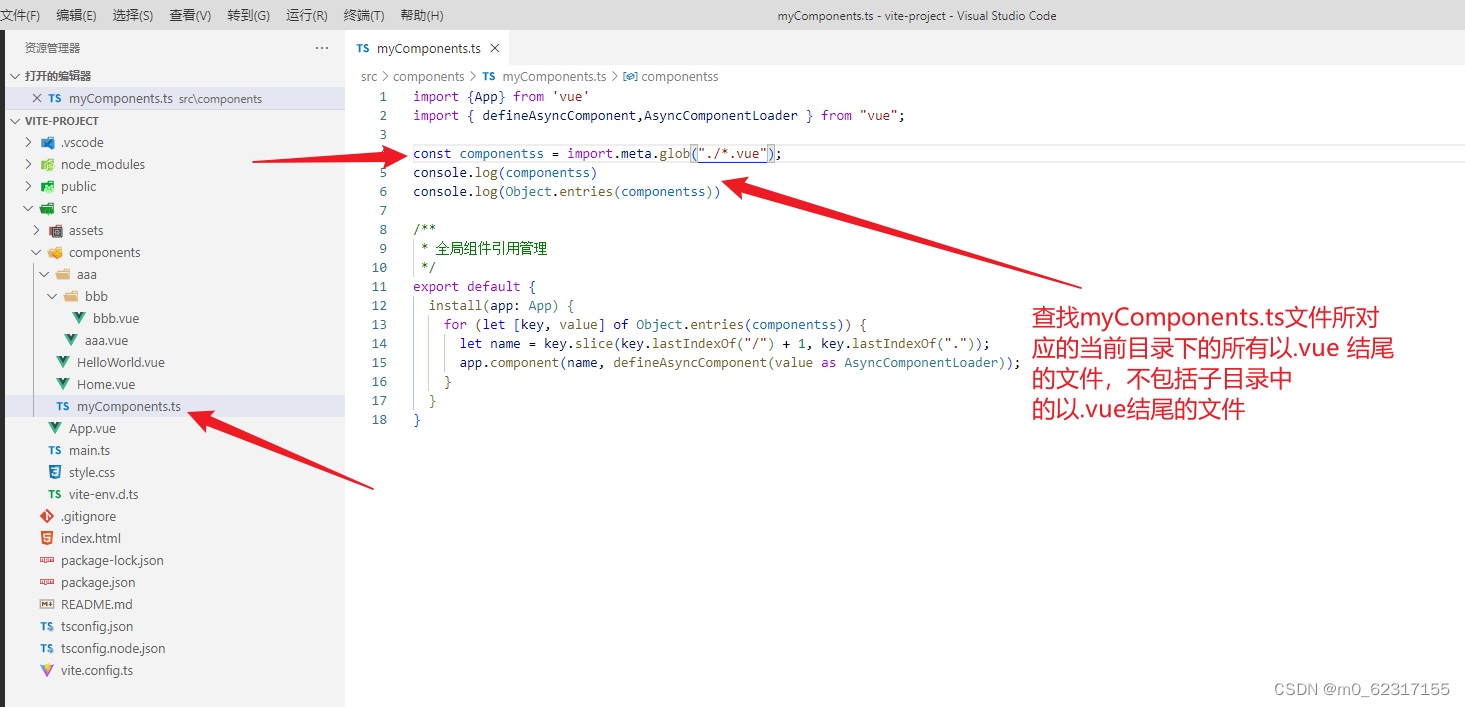Open the 运行(R) menu
The image size is (1465, 707).
coord(306,15)
